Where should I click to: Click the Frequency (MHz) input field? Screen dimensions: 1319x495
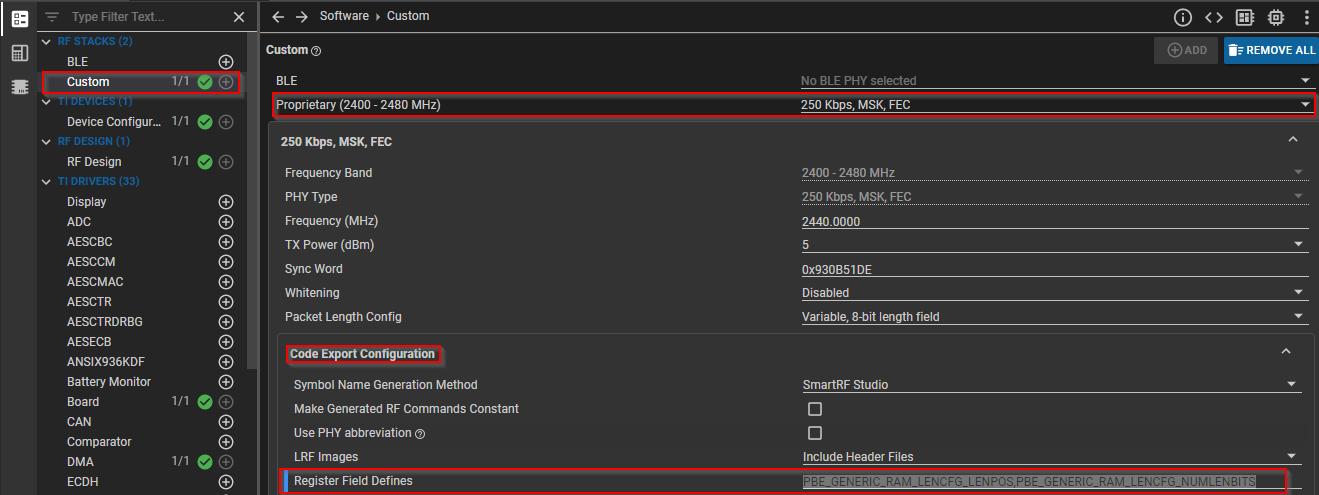point(1055,221)
